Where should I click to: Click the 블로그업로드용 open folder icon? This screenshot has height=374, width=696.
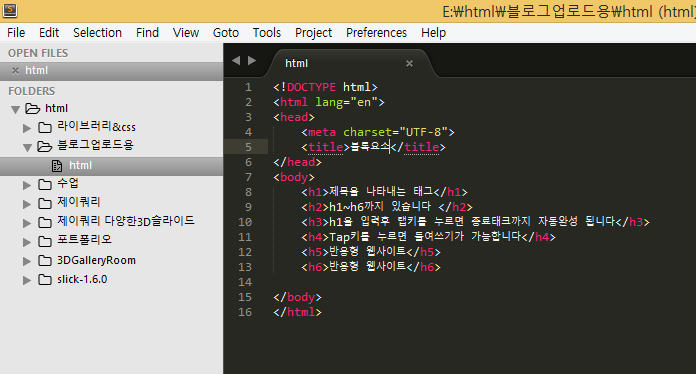44,146
